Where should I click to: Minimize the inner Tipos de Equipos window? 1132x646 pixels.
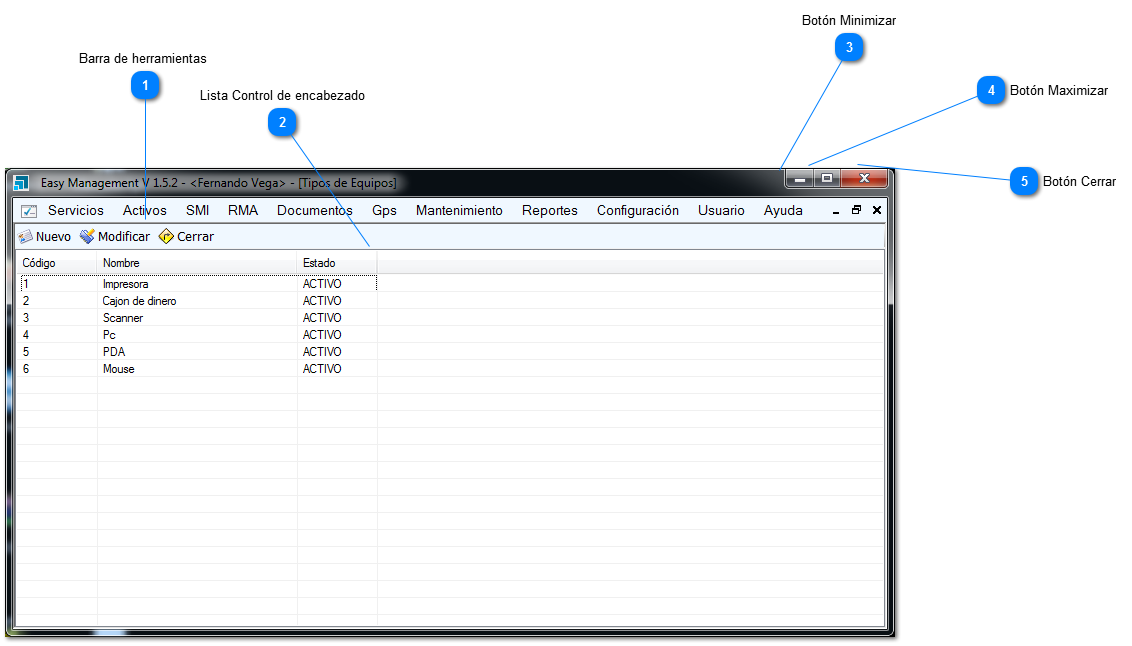835,211
